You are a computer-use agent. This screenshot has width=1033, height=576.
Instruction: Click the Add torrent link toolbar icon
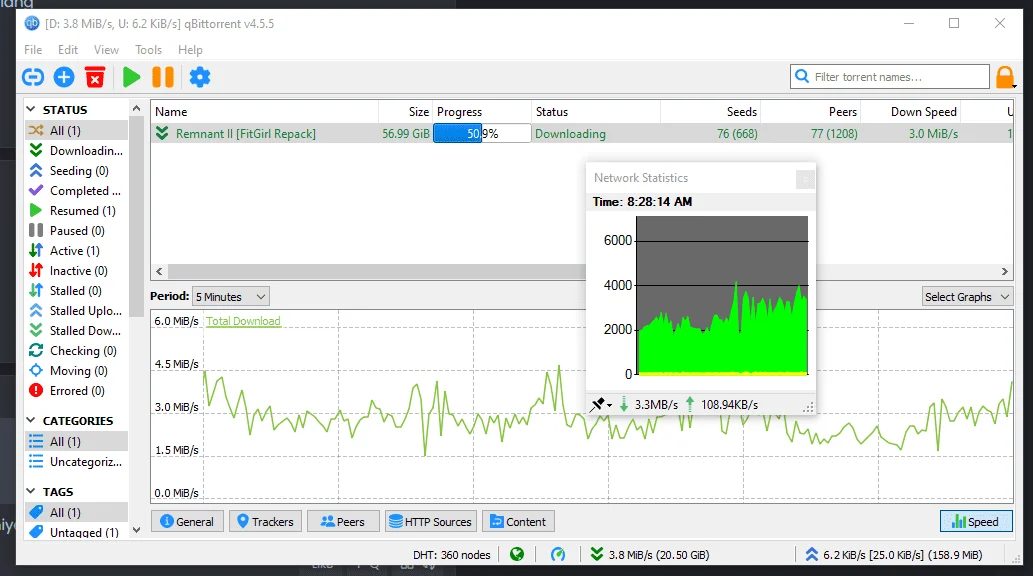point(33,77)
